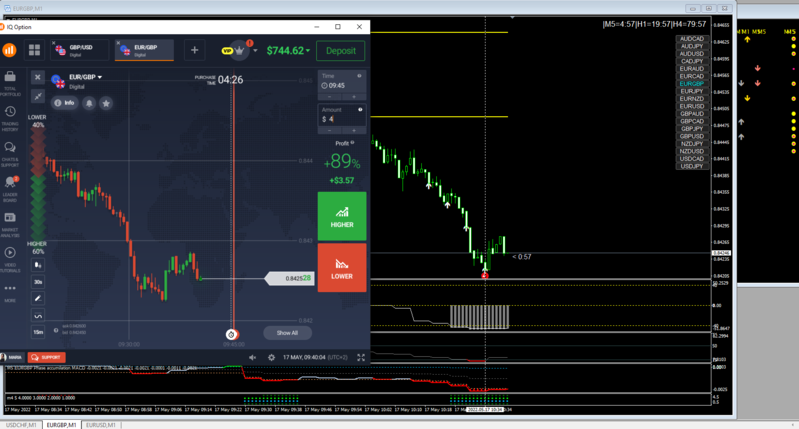Select EURJPY in the MT4 symbol list

(691, 91)
